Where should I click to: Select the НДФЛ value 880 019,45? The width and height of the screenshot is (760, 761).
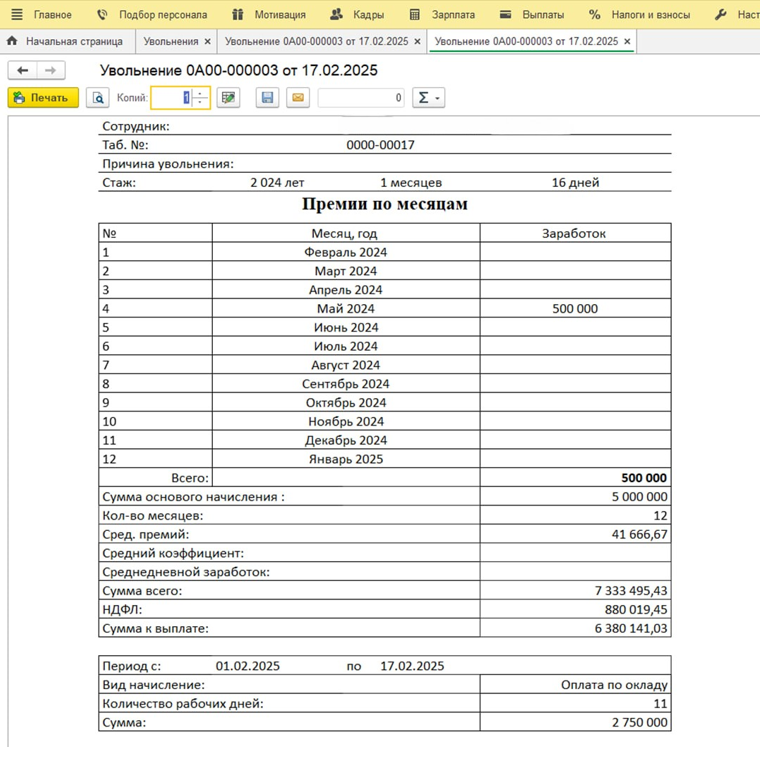pyautogui.click(x=576, y=610)
